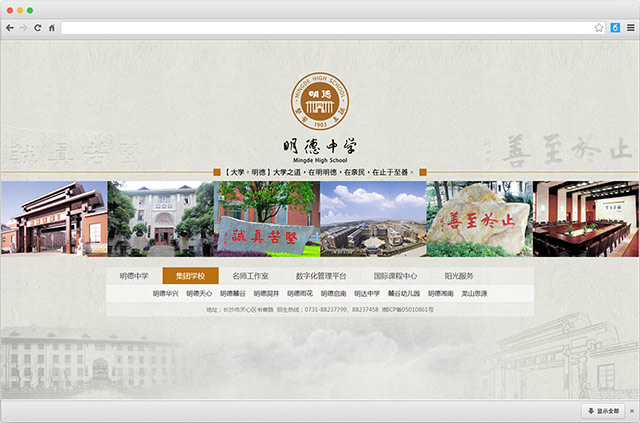Click the 显示全部 downloads button
Screen dimensions: 640x423
[x=603, y=411]
